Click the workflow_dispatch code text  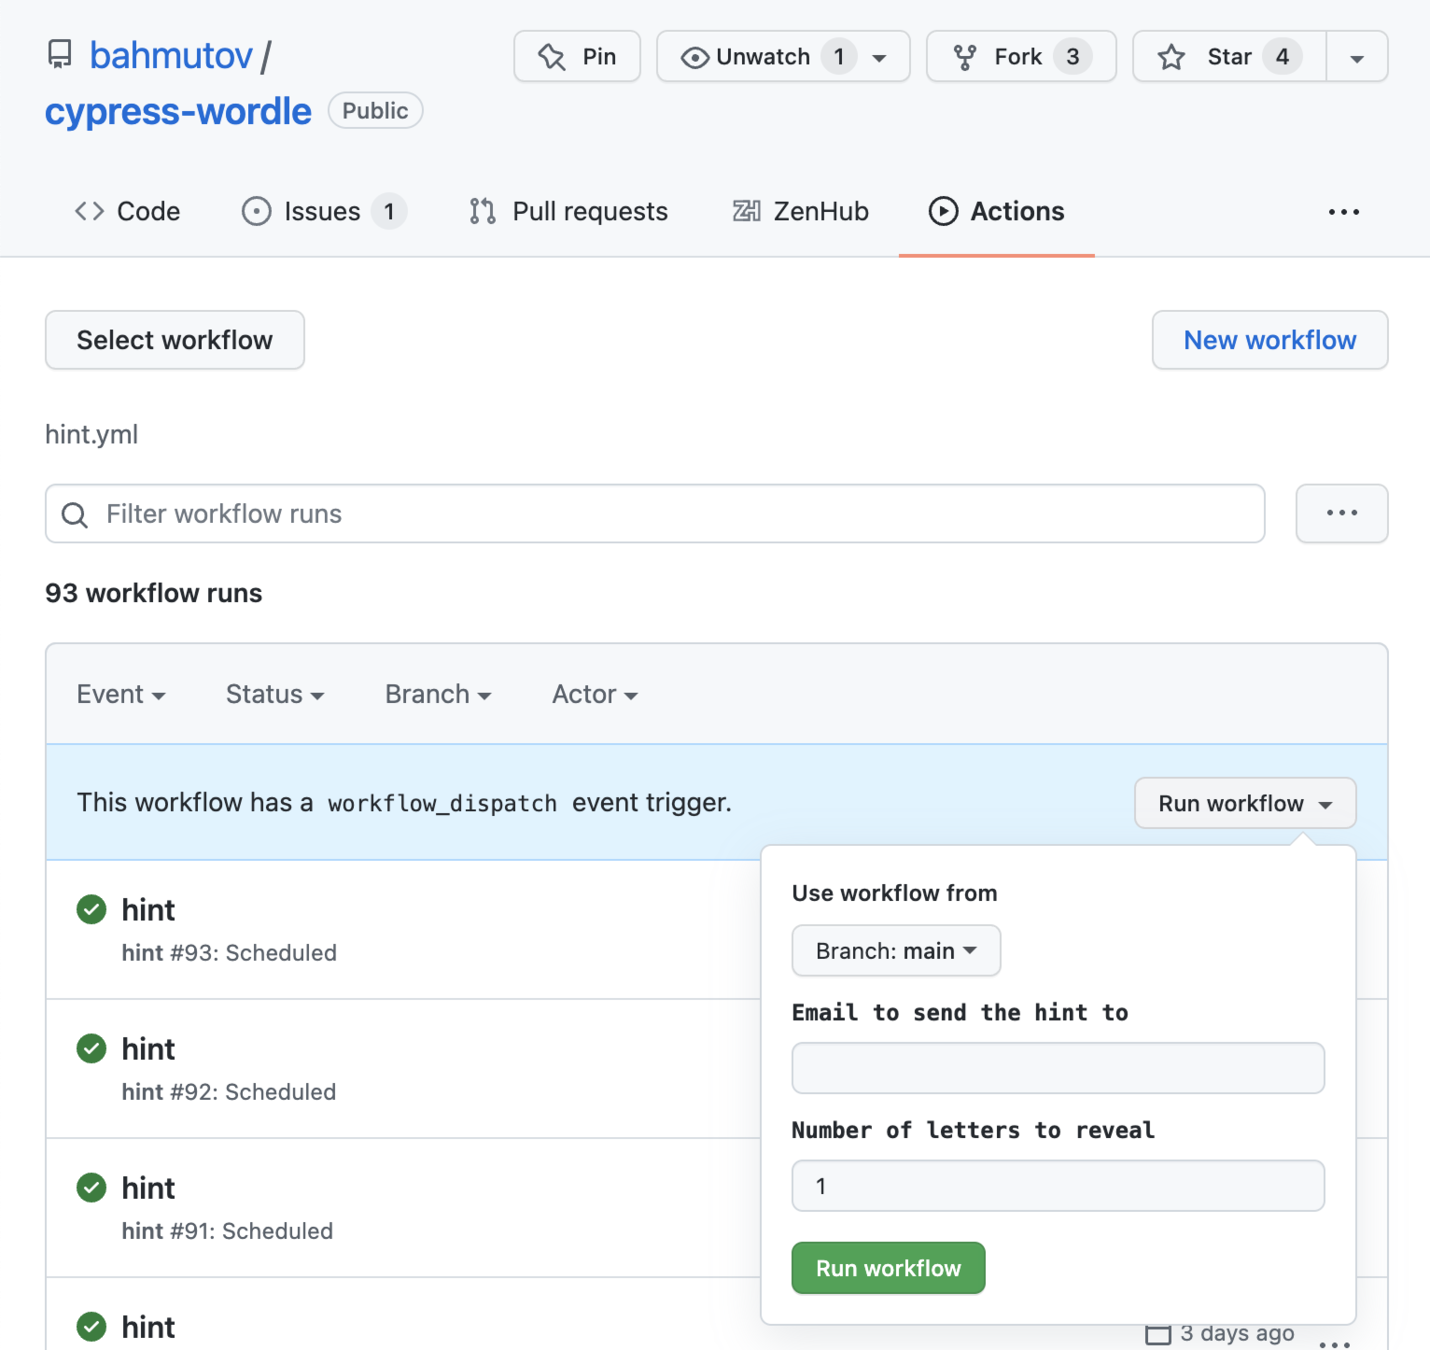[442, 804]
